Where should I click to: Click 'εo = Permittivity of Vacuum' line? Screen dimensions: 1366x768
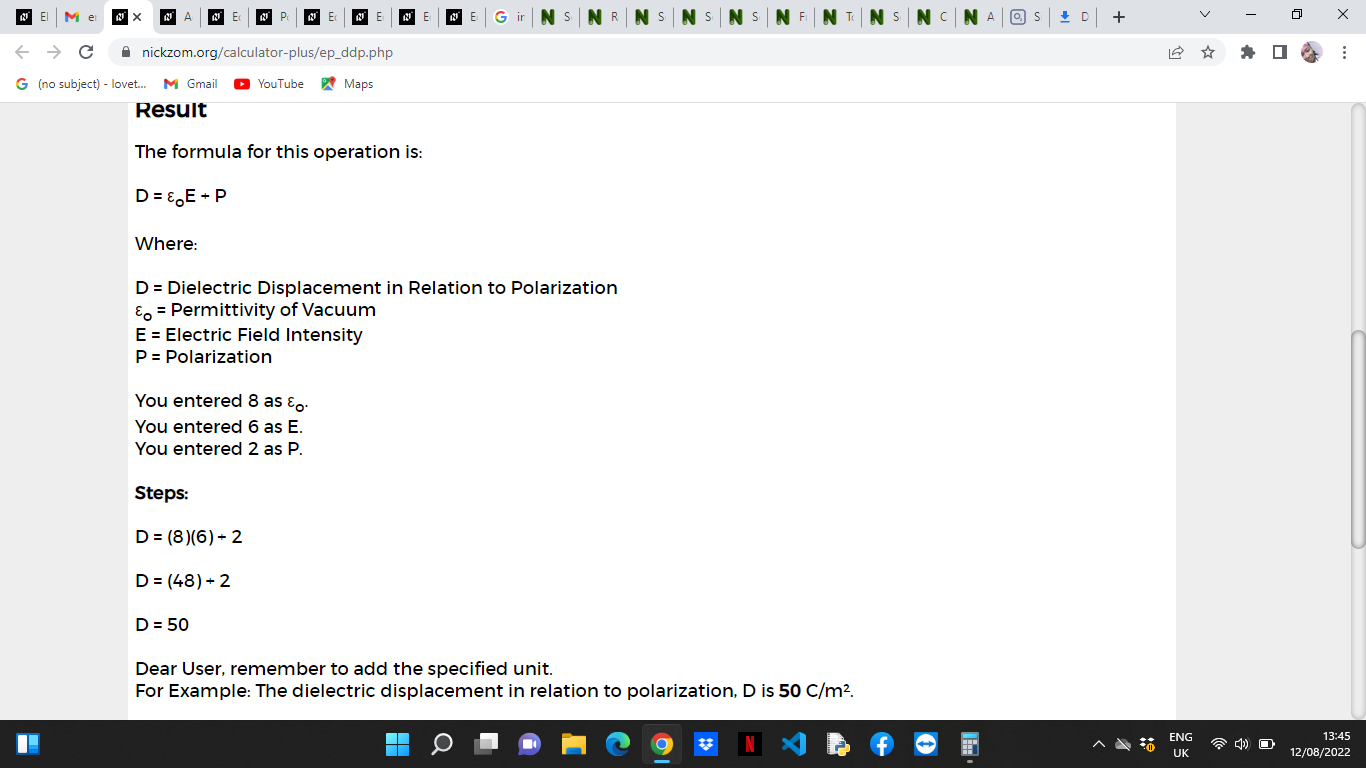[x=255, y=311]
